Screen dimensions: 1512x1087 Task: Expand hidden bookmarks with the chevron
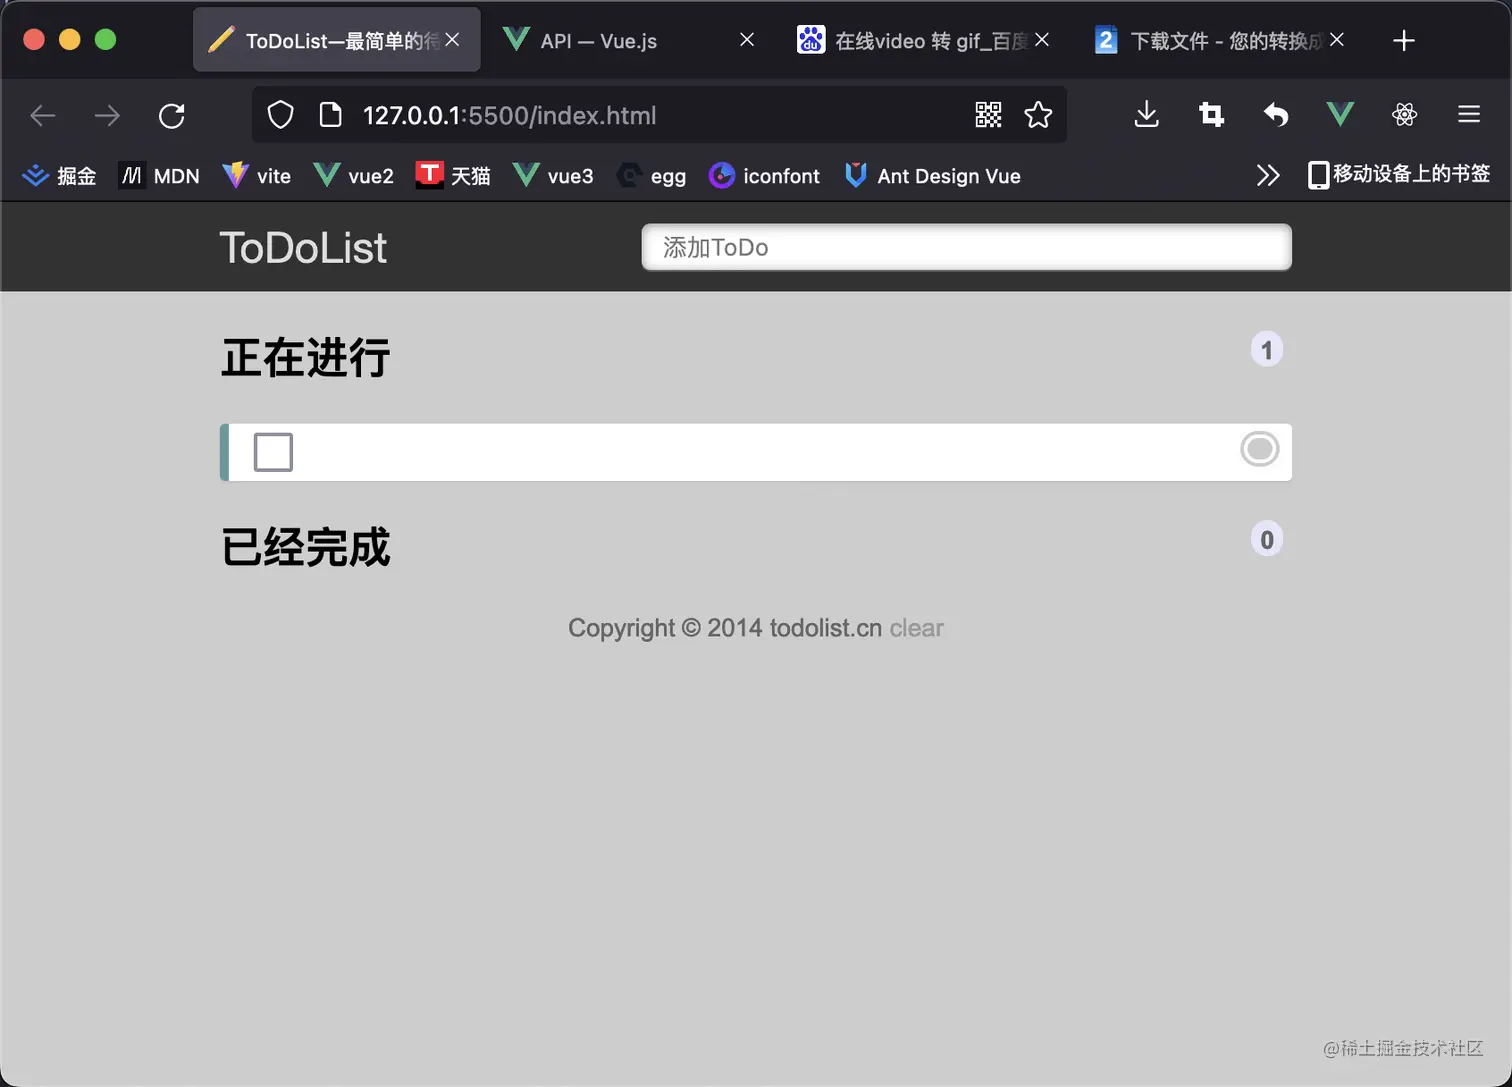(1268, 175)
